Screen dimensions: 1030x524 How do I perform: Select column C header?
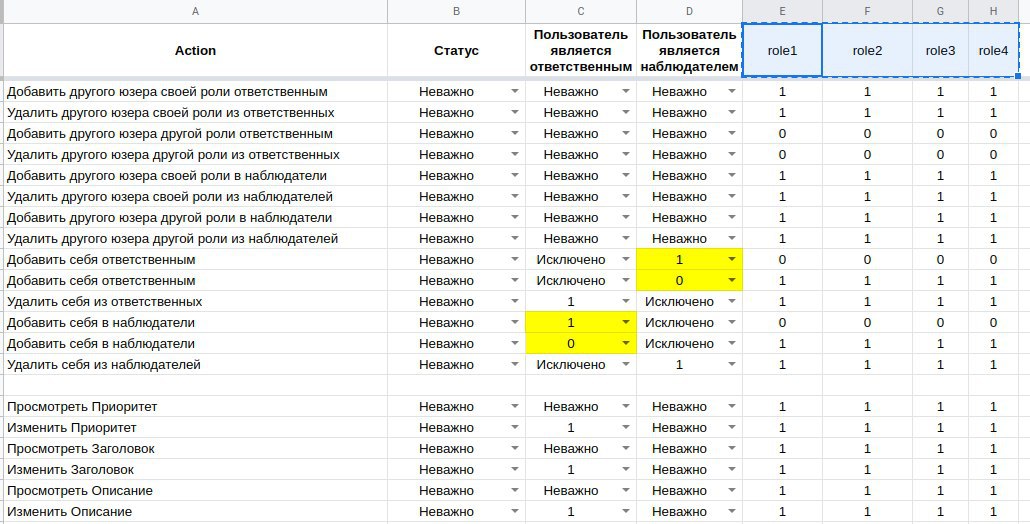[x=581, y=11]
